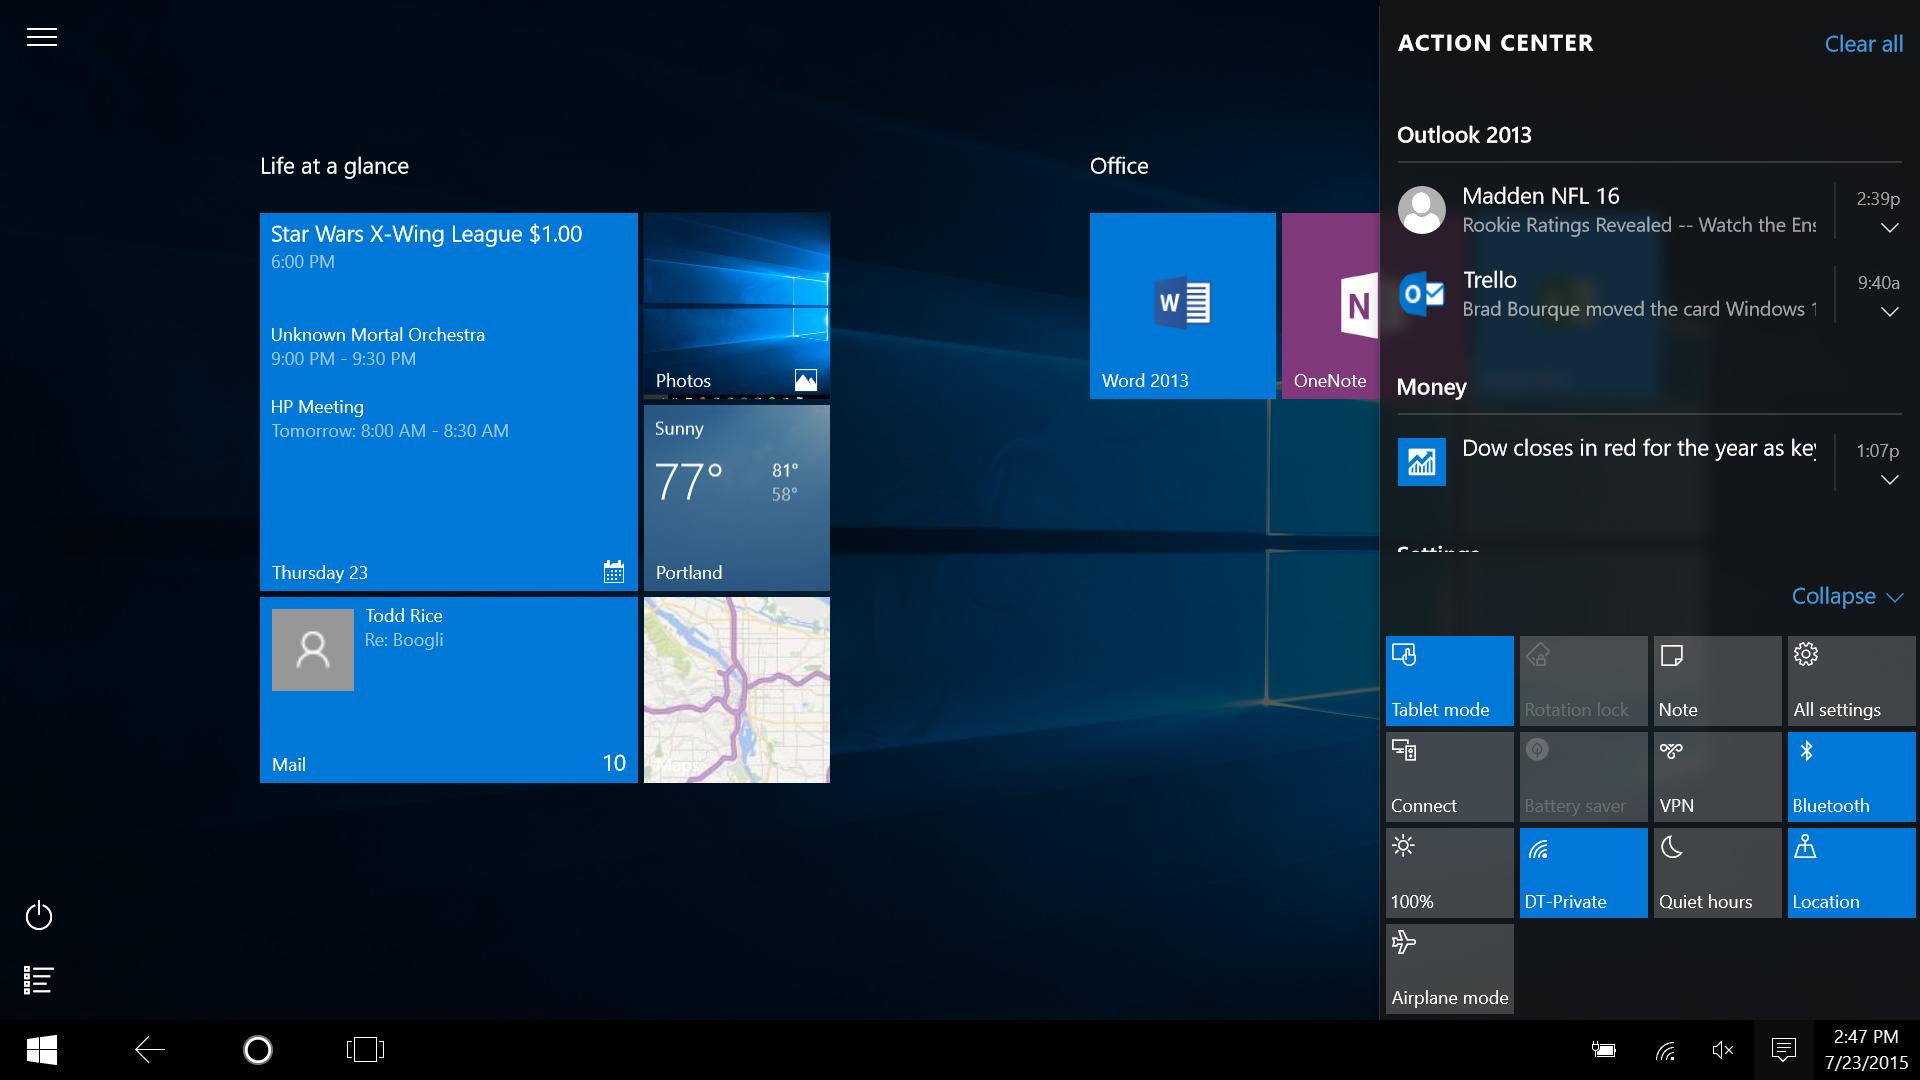Click the Madden NFL 16 sender avatar
Screen dimensions: 1920x1080
1421,210
